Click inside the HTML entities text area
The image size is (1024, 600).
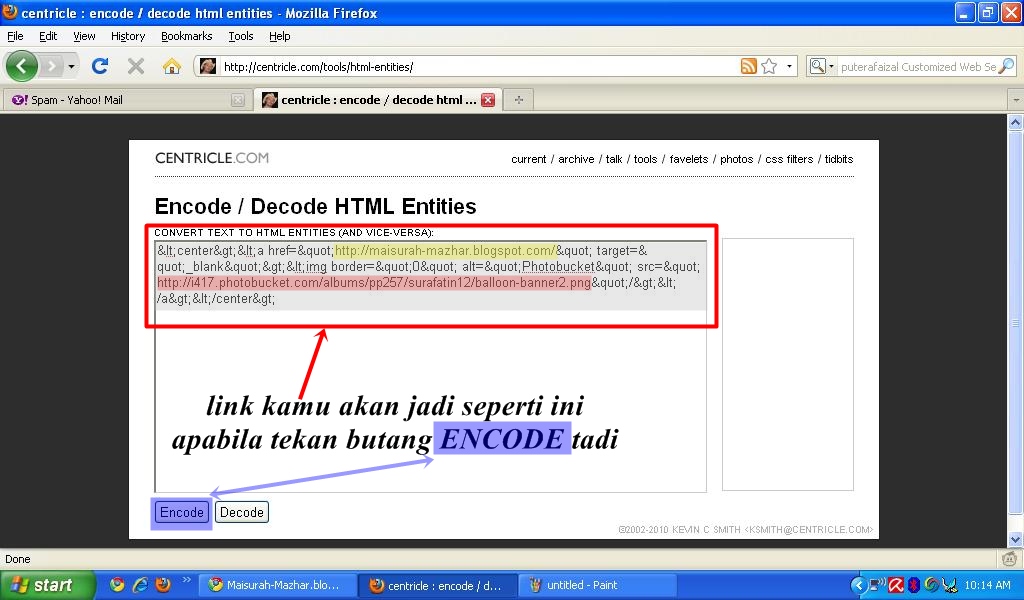430,366
